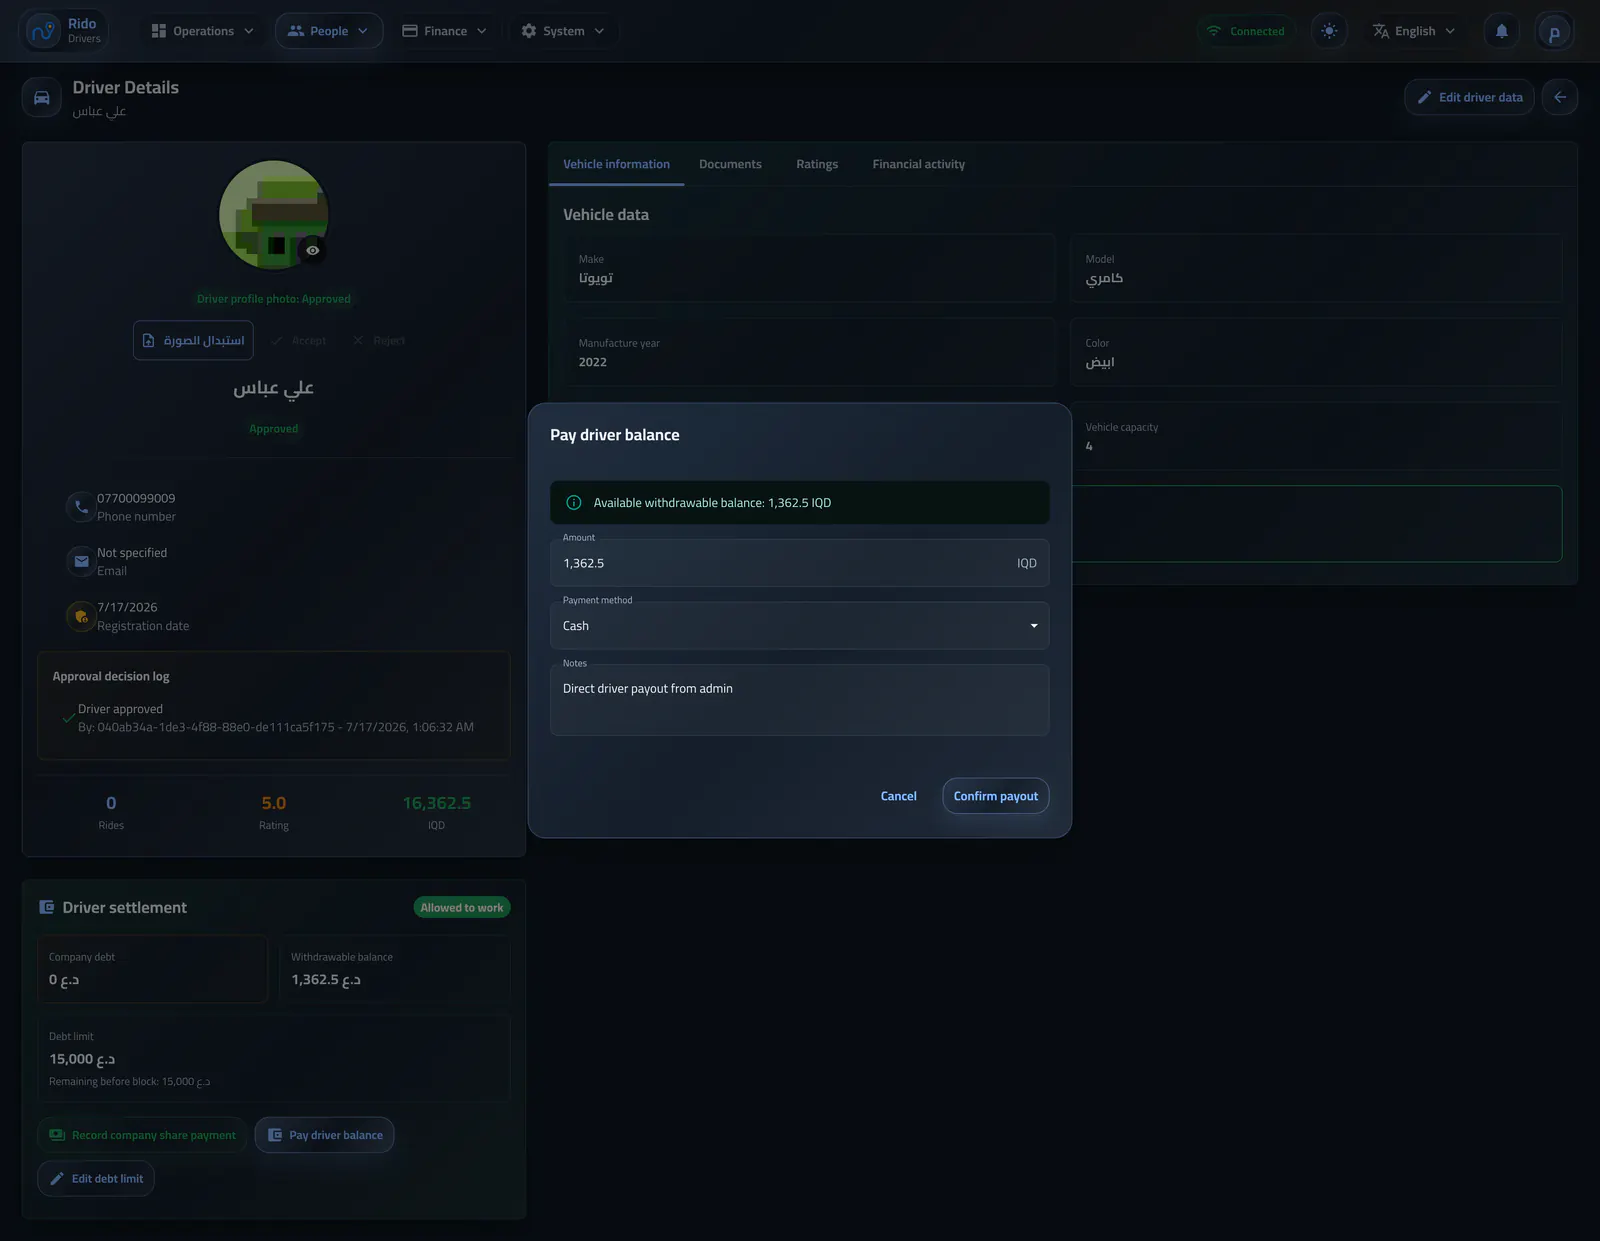Open the notifications bell icon
Screen dimensions: 1600x1241
tap(1501, 31)
